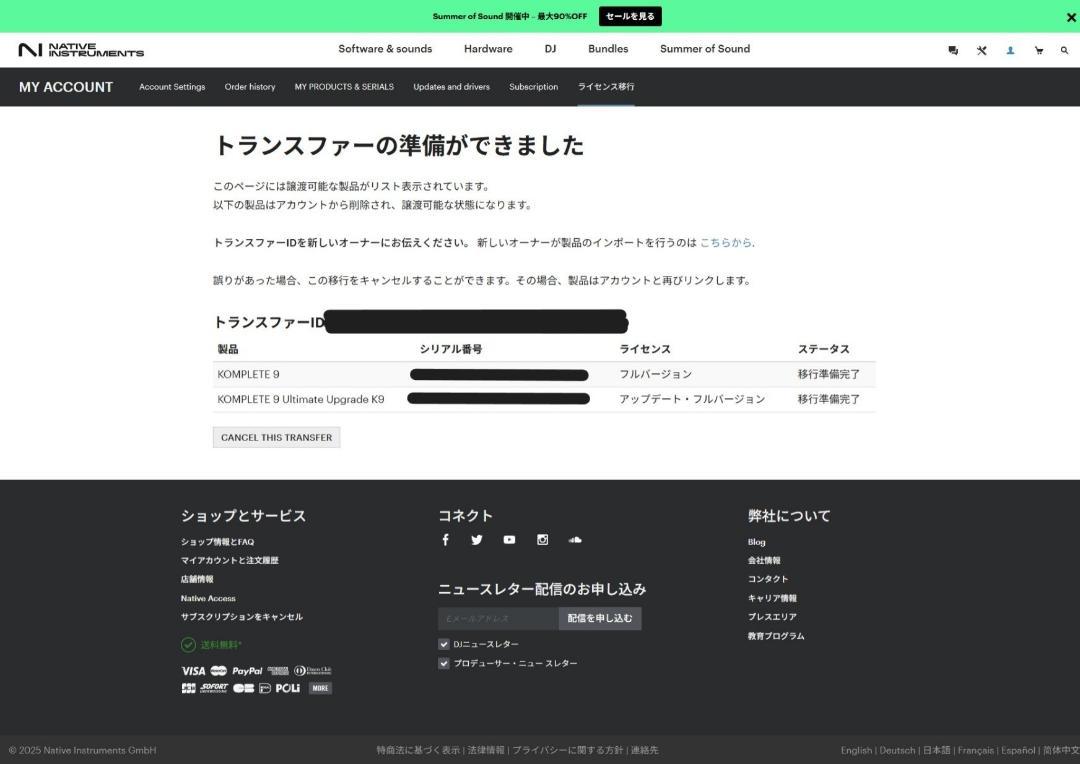Open MY PRODUCTS & SERIALS tab
Image resolution: width=1080 pixels, height=764 pixels.
344,87
